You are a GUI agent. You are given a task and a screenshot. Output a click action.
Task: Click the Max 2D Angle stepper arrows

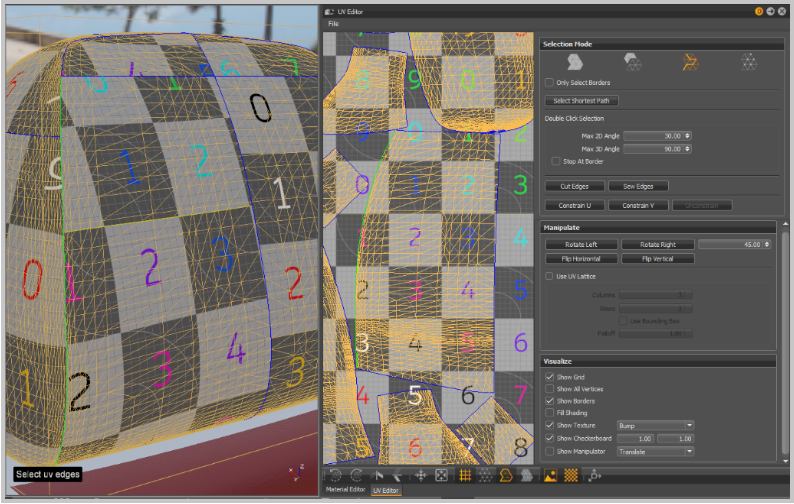[688, 136]
